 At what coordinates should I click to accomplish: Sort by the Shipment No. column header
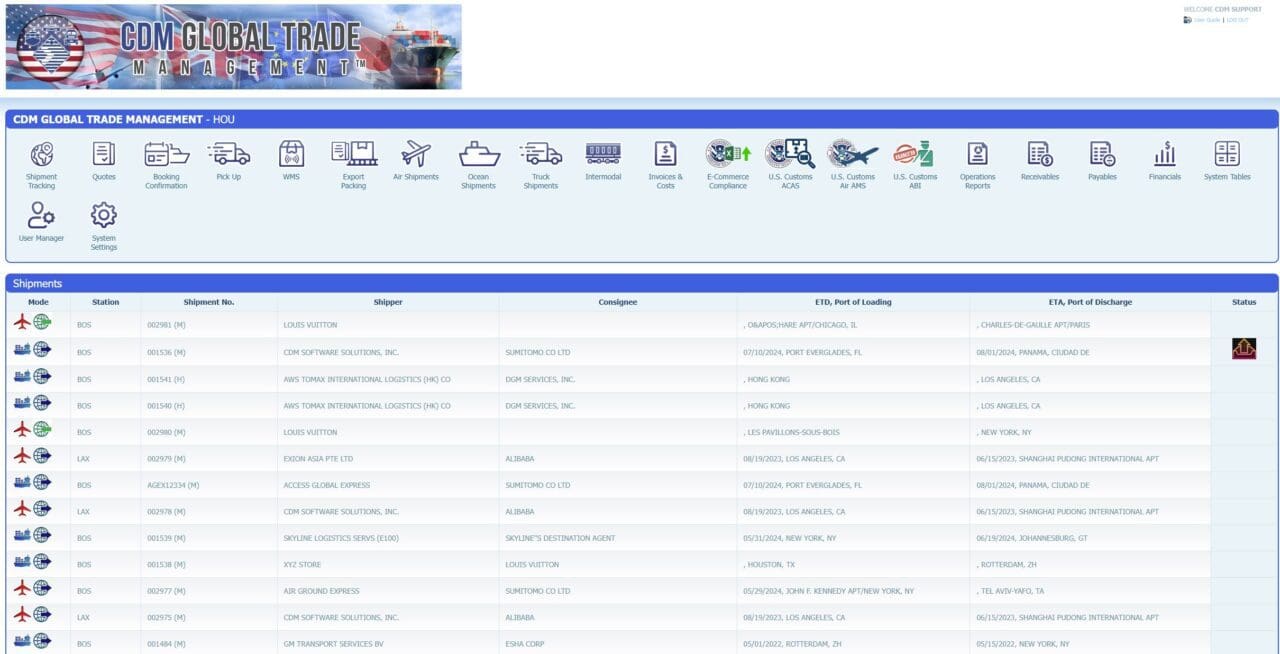point(209,302)
